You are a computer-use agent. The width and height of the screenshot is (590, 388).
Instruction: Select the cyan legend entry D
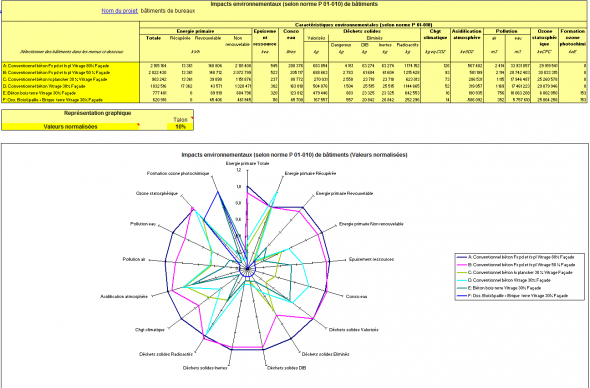[x=503, y=280]
